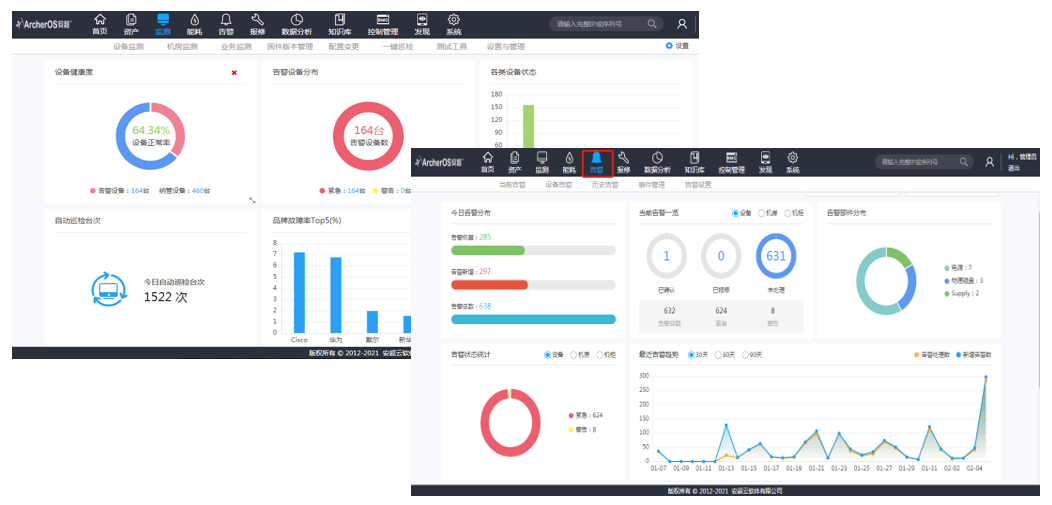Open 设置 gear link below rear window's search bar
The width and height of the screenshot is (1052, 505).
677,46
